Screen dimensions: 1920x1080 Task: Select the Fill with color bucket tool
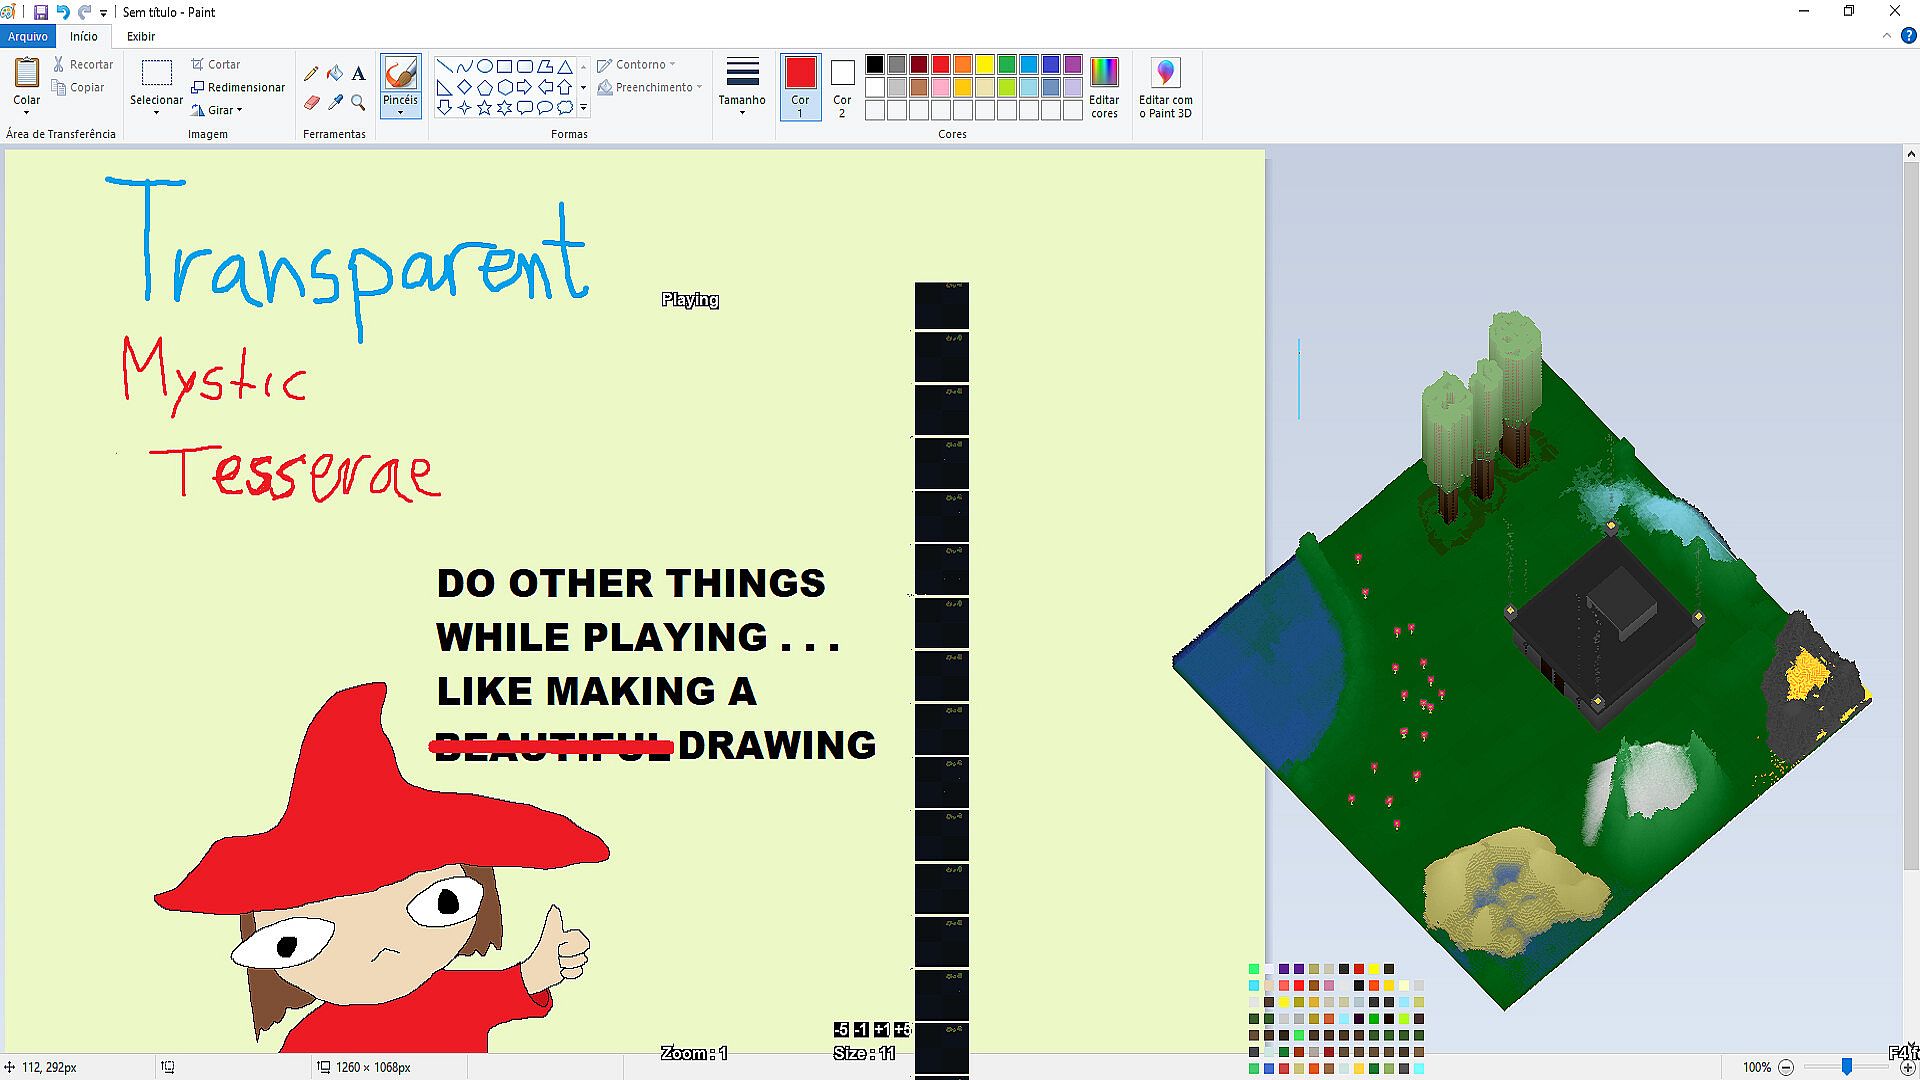click(335, 73)
